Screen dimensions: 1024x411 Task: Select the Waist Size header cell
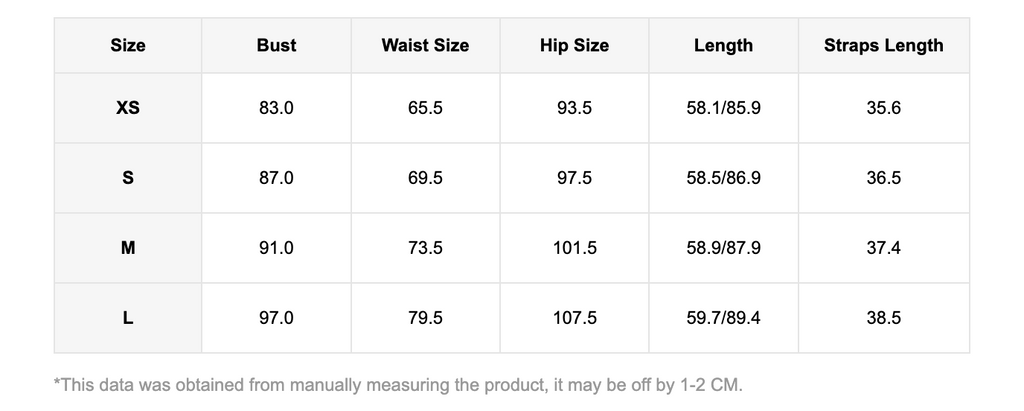point(425,45)
